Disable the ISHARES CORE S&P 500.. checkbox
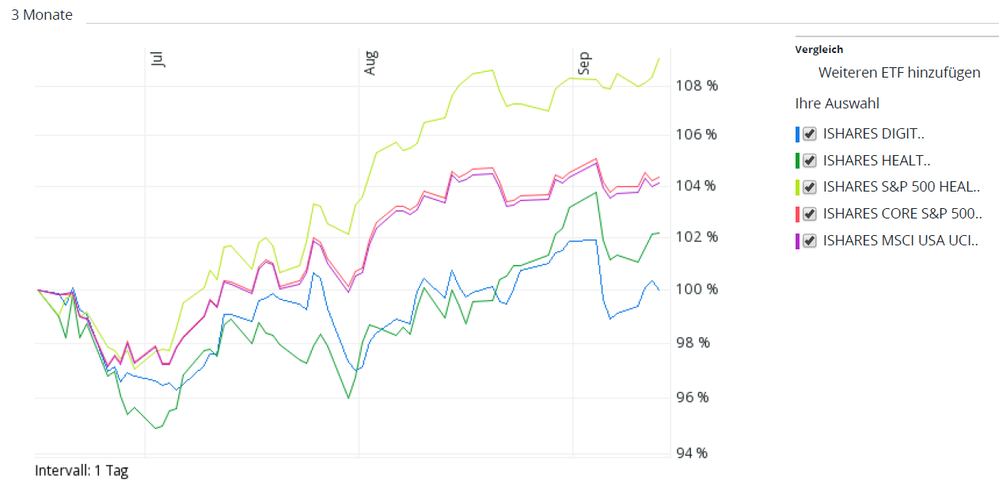Image resolution: width=999 pixels, height=486 pixels. coord(810,214)
